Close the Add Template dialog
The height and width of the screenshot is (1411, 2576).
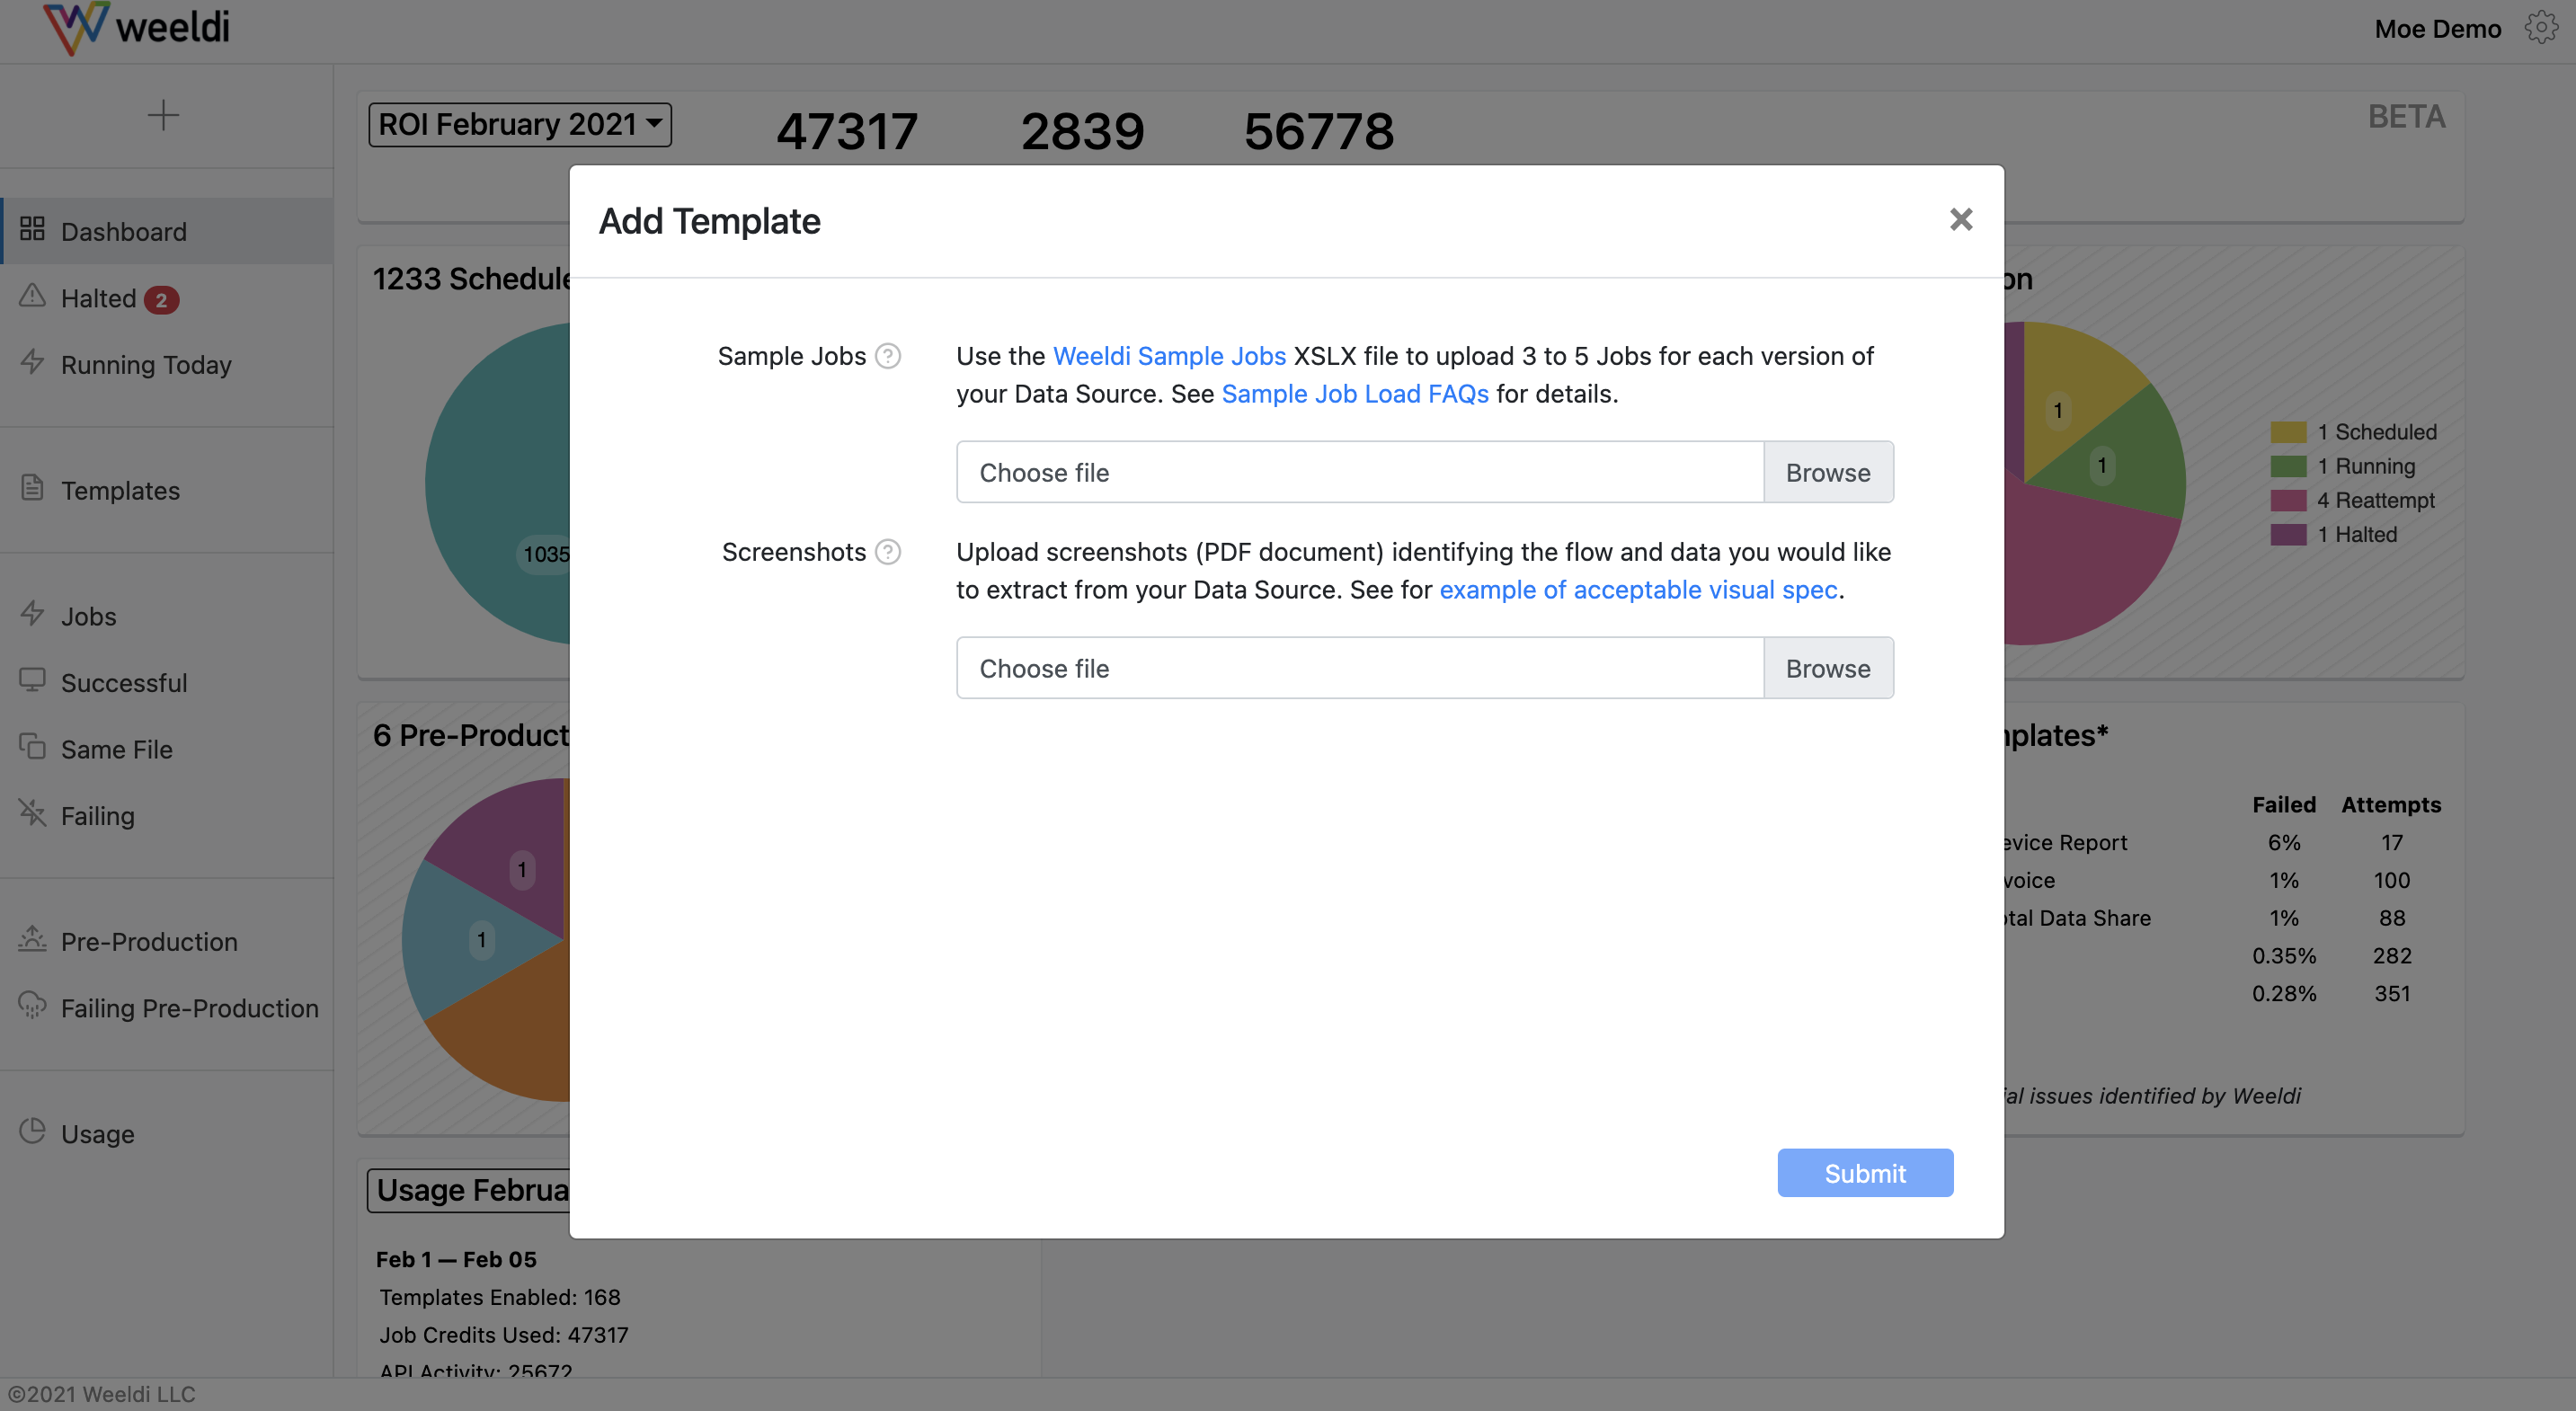point(1960,220)
